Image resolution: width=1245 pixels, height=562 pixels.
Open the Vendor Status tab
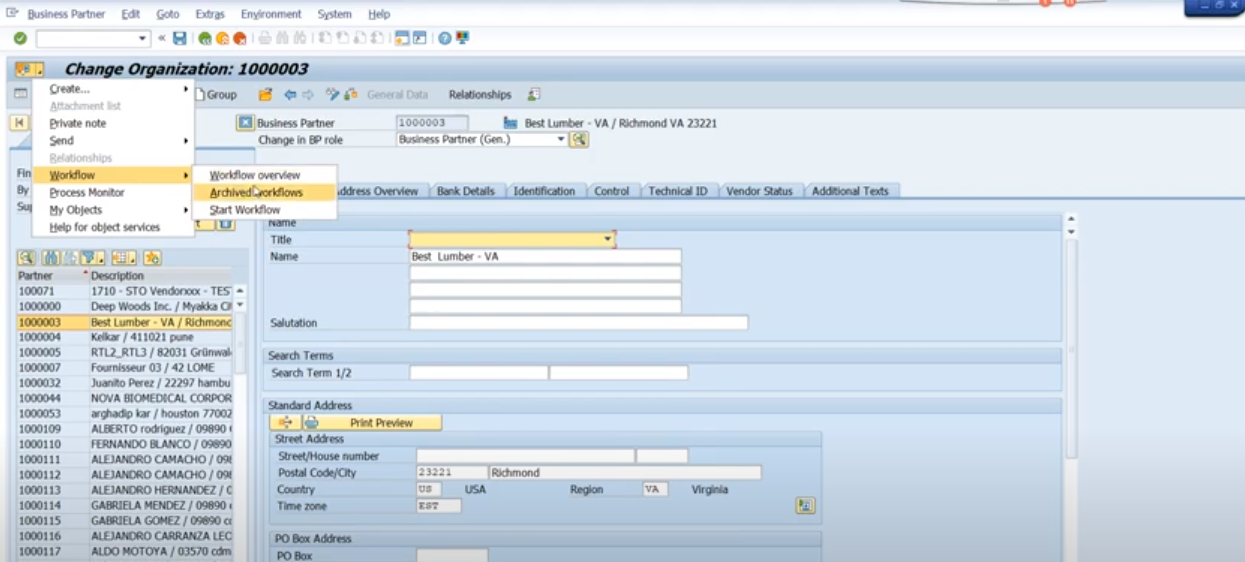pos(759,191)
